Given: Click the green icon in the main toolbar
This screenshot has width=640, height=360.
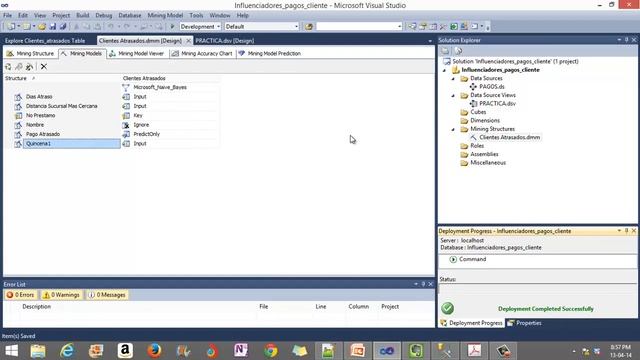Looking at the screenshot, I should [x=454, y=27].
